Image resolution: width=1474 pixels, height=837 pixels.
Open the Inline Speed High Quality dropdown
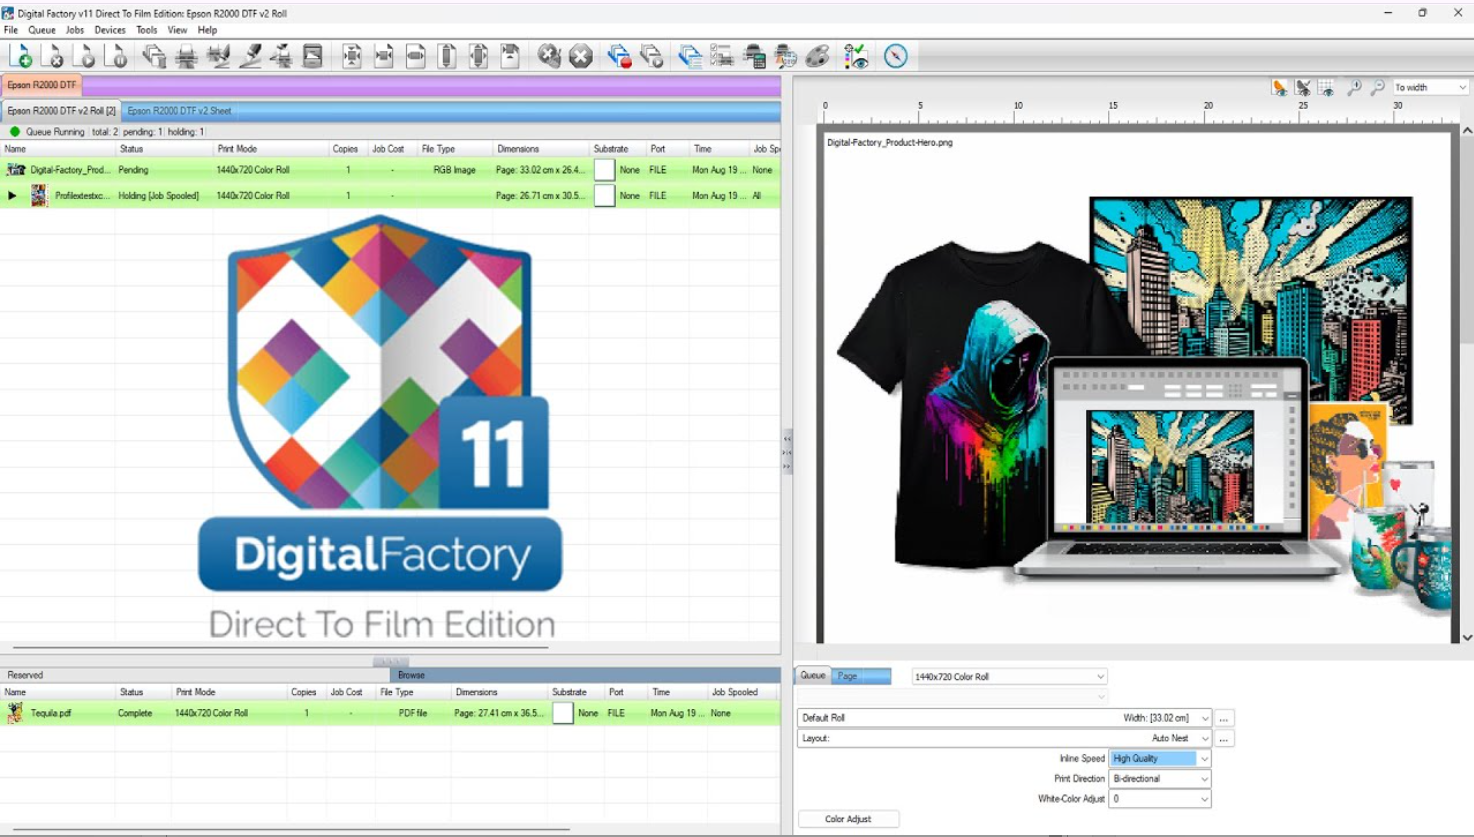pyautogui.click(x=1203, y=759)
